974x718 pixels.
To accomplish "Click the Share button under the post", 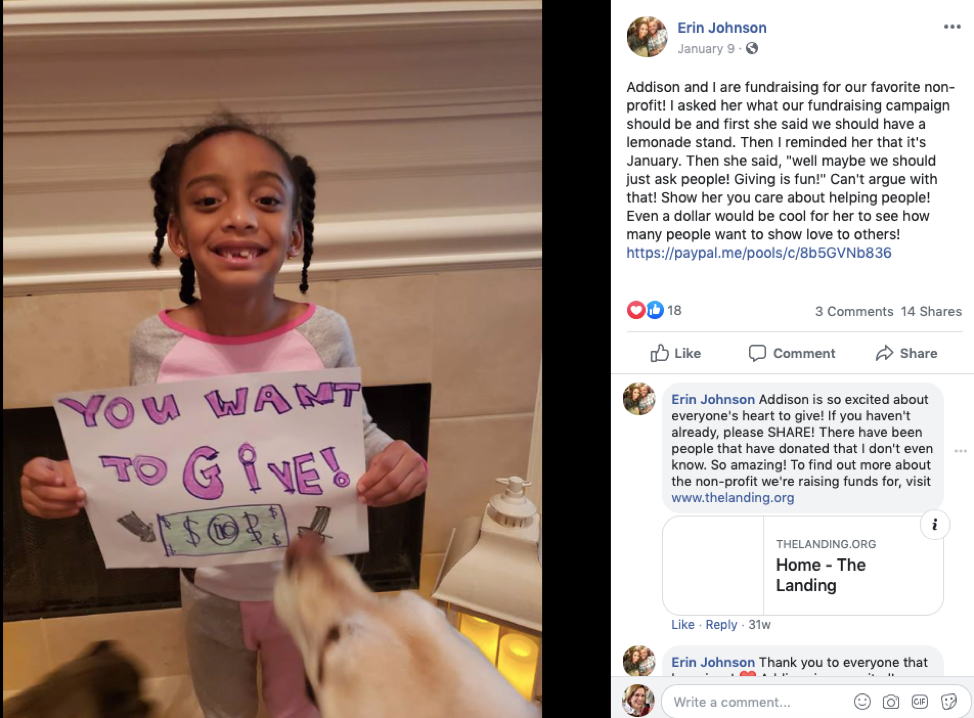I will click(x=906, y=353).
